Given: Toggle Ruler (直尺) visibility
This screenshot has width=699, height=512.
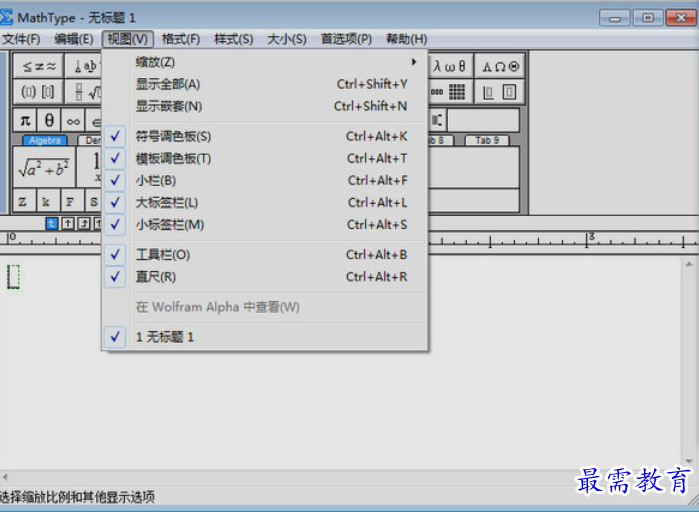Looking at the screenshot, I should (x=266, y=277).
